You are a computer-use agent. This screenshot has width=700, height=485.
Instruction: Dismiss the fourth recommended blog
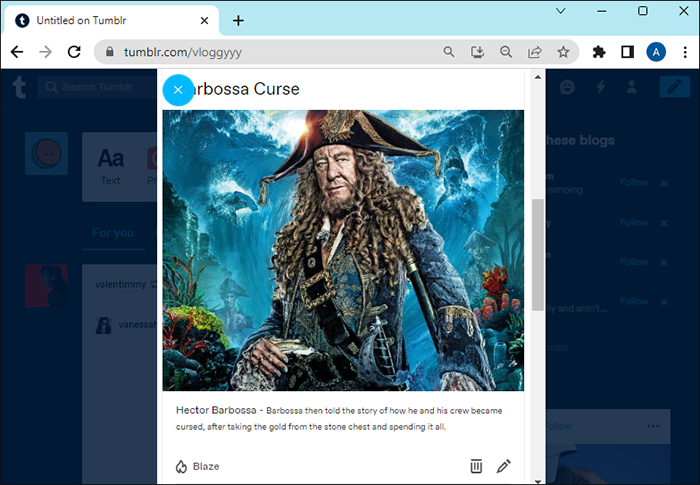[664, 302]
